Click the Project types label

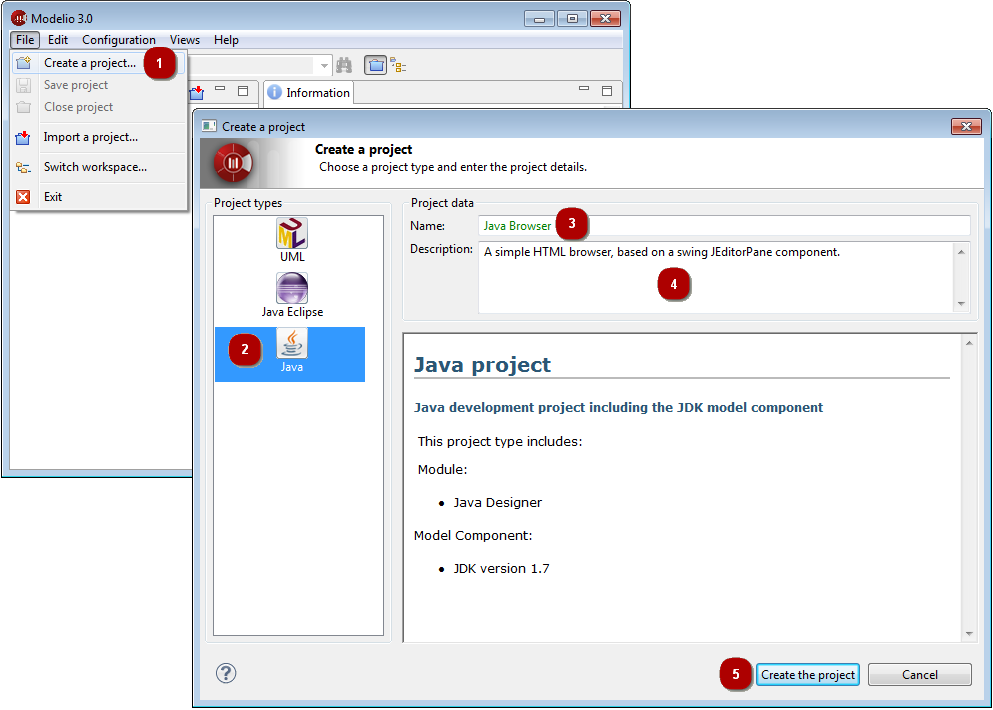pyautogui.click(x=248, y=203)
